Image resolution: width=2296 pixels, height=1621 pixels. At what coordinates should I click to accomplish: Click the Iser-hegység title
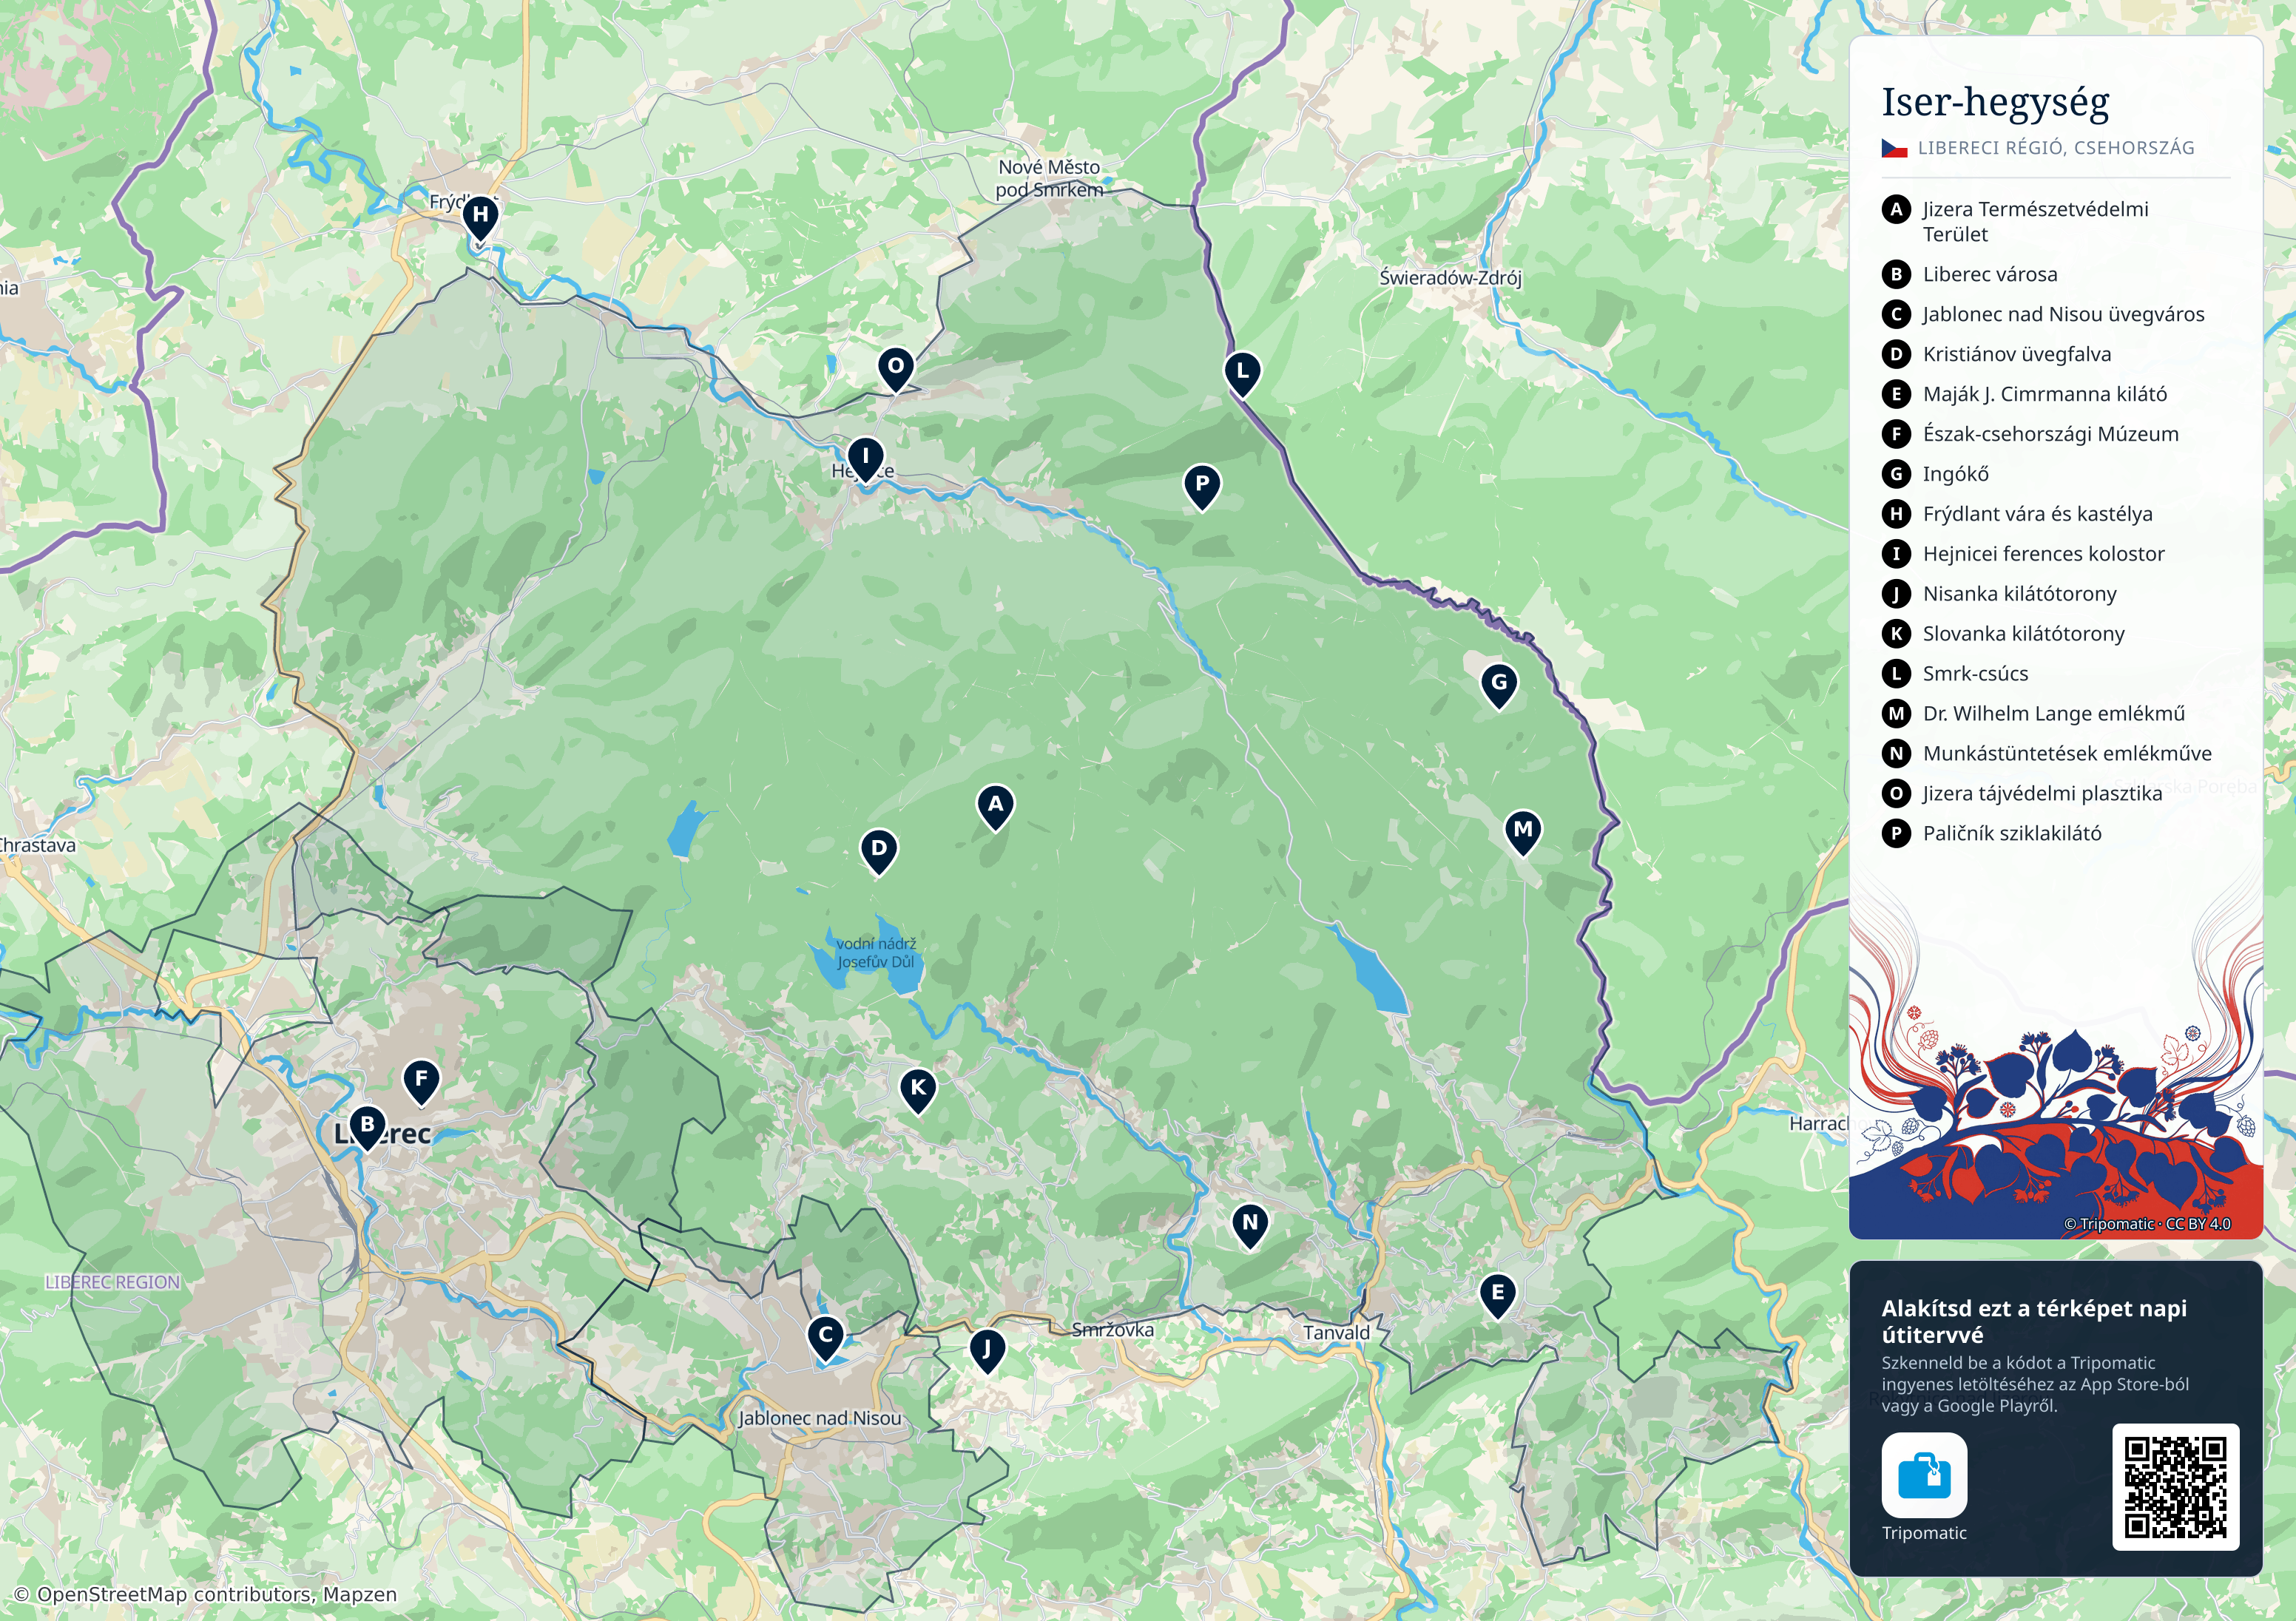(x=1995, y=102)
